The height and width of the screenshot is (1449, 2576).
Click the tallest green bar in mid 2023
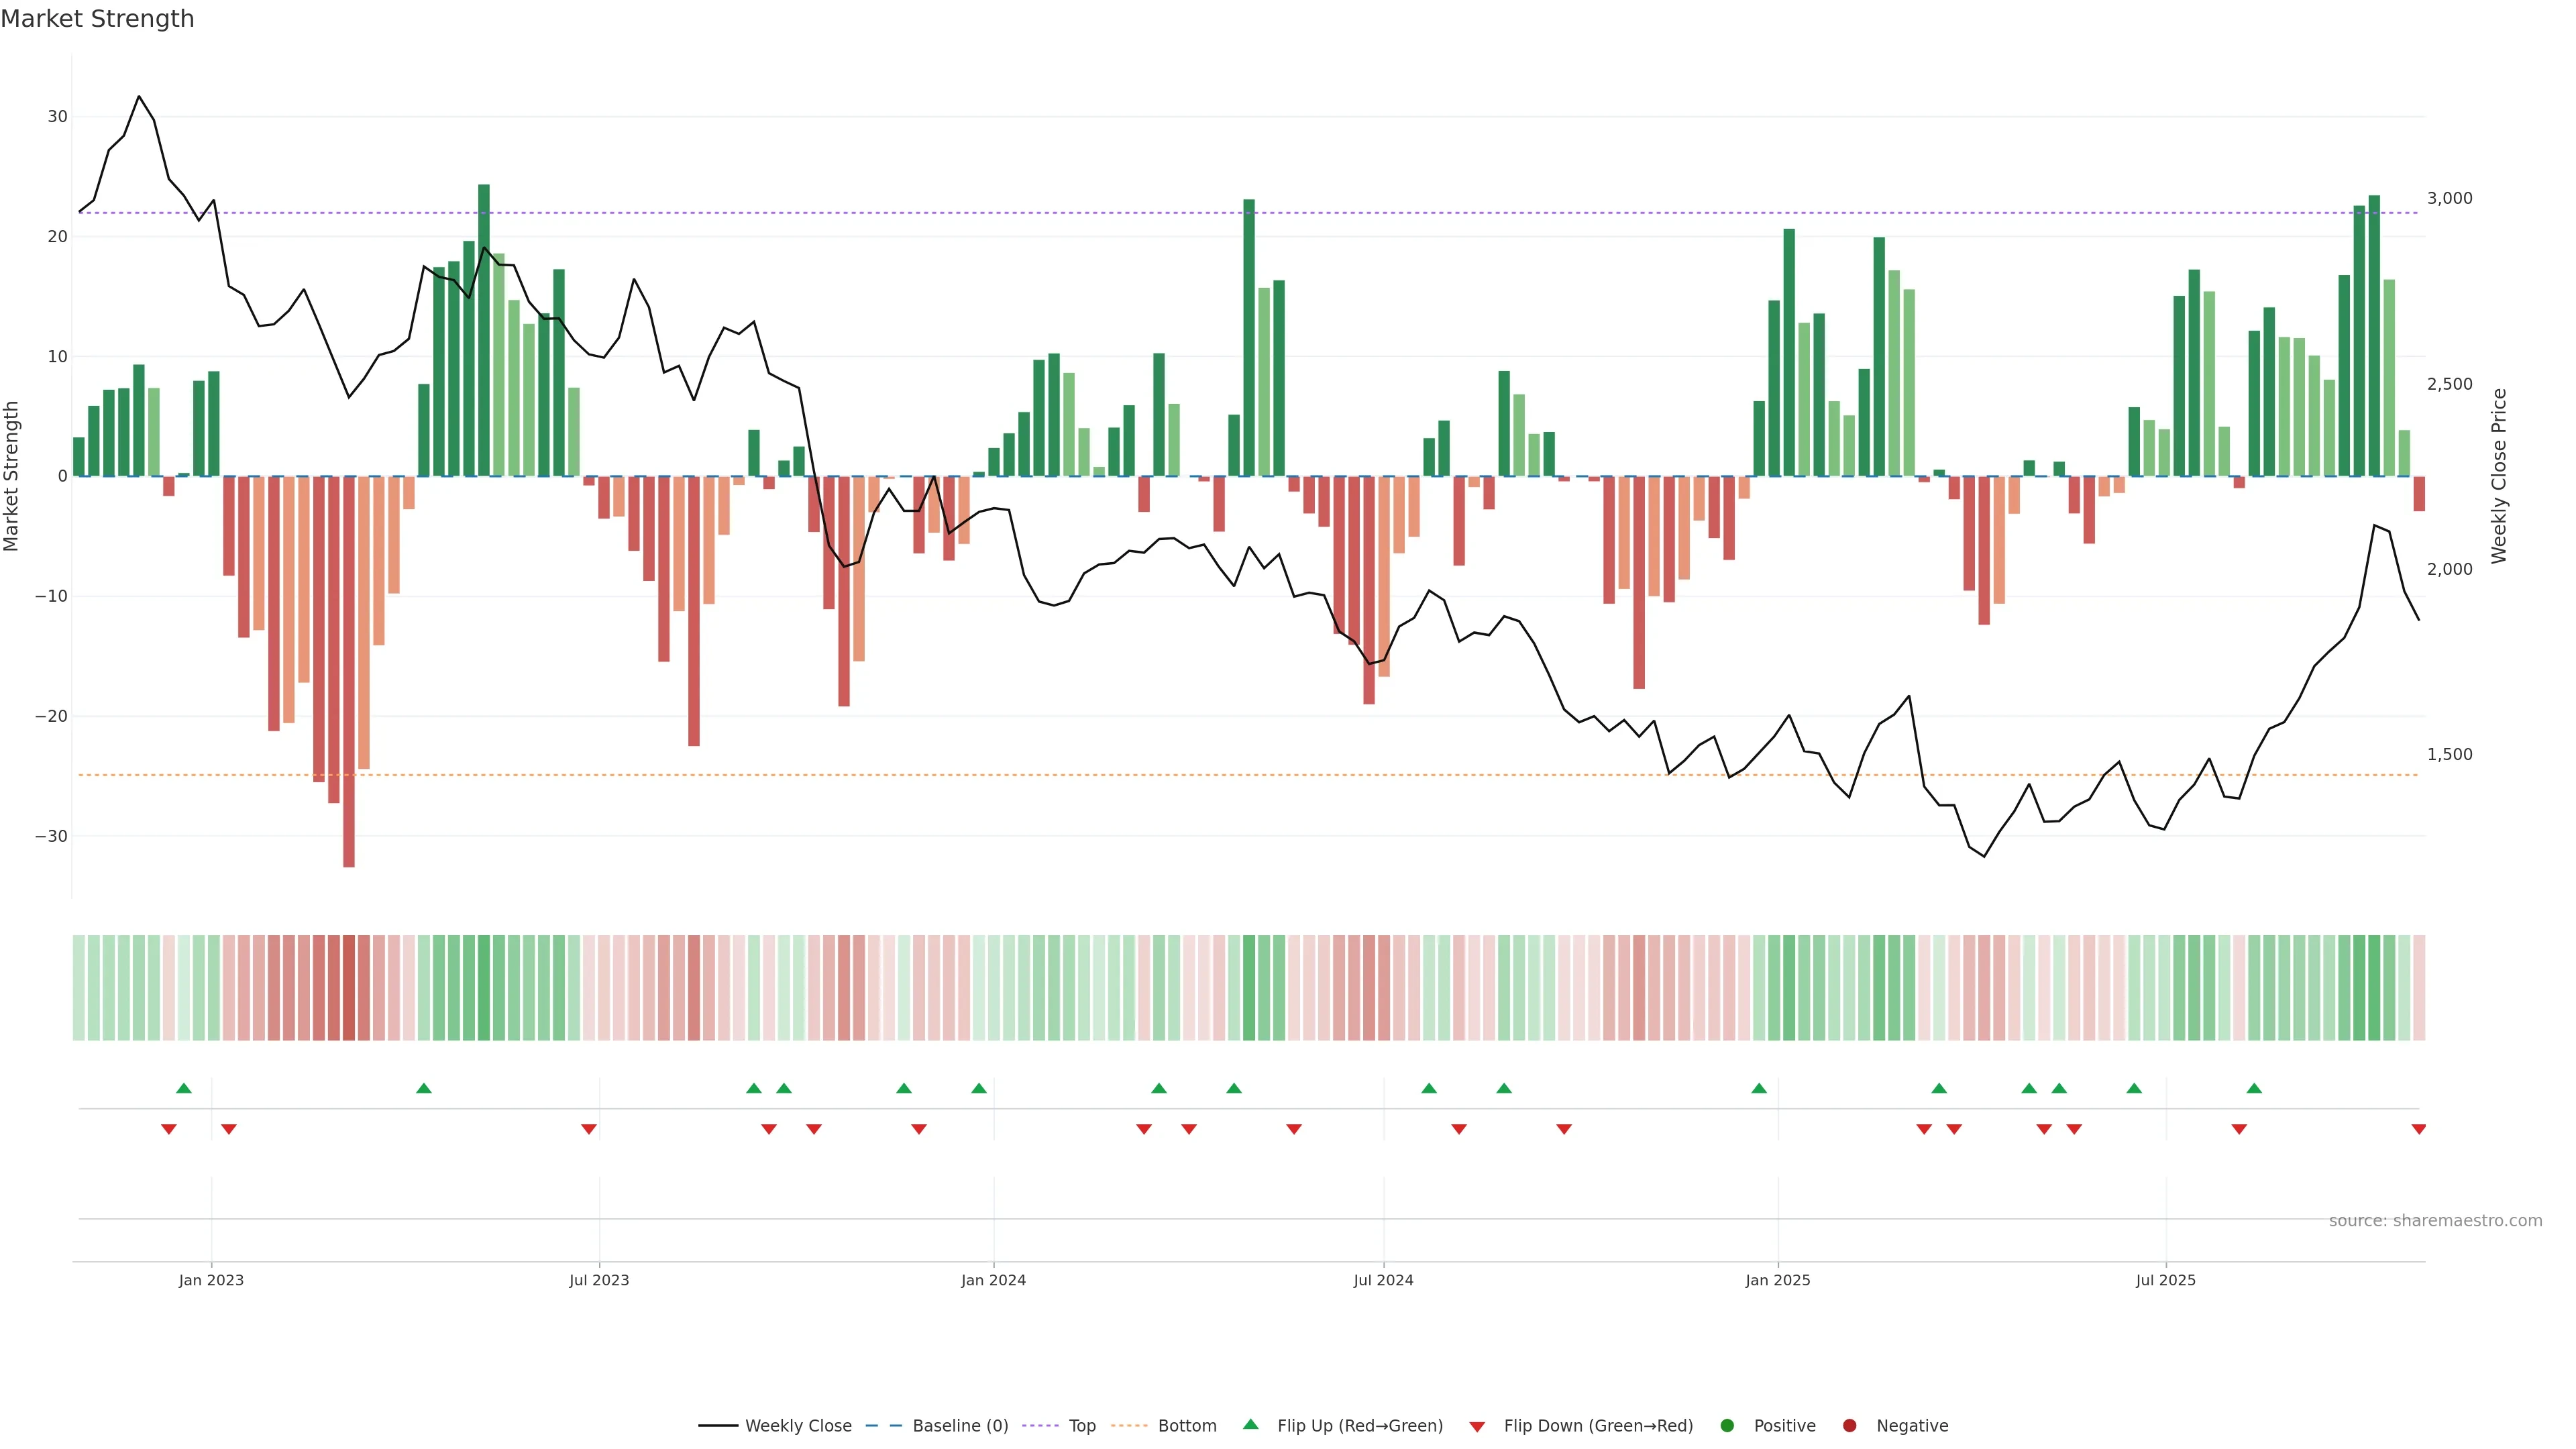484,330
